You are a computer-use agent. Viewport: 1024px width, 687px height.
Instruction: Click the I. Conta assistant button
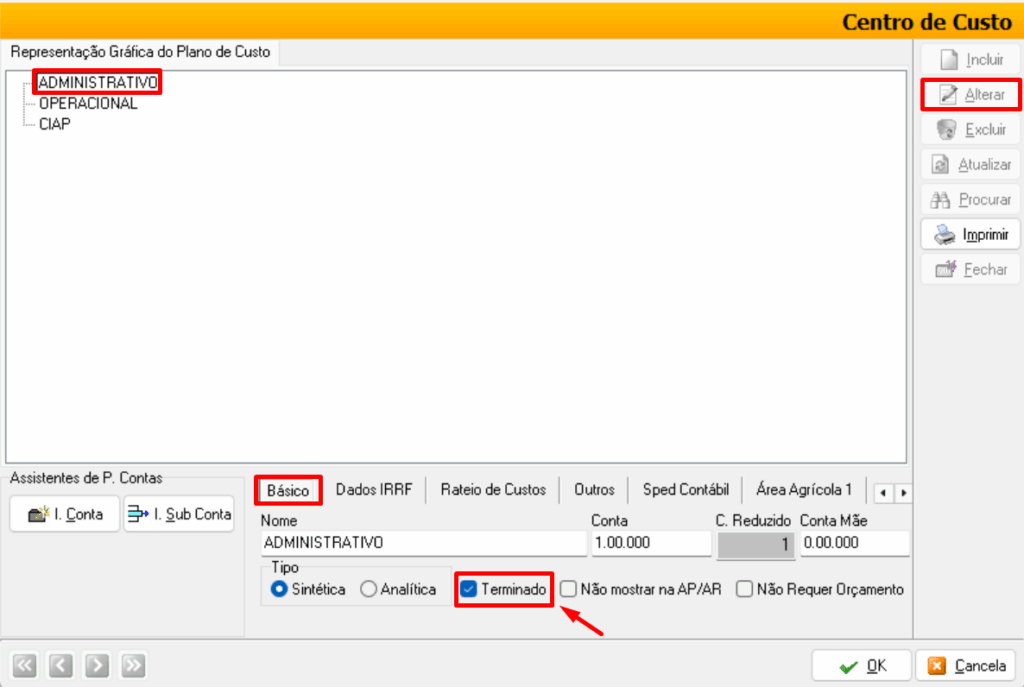tap(65, 514)
